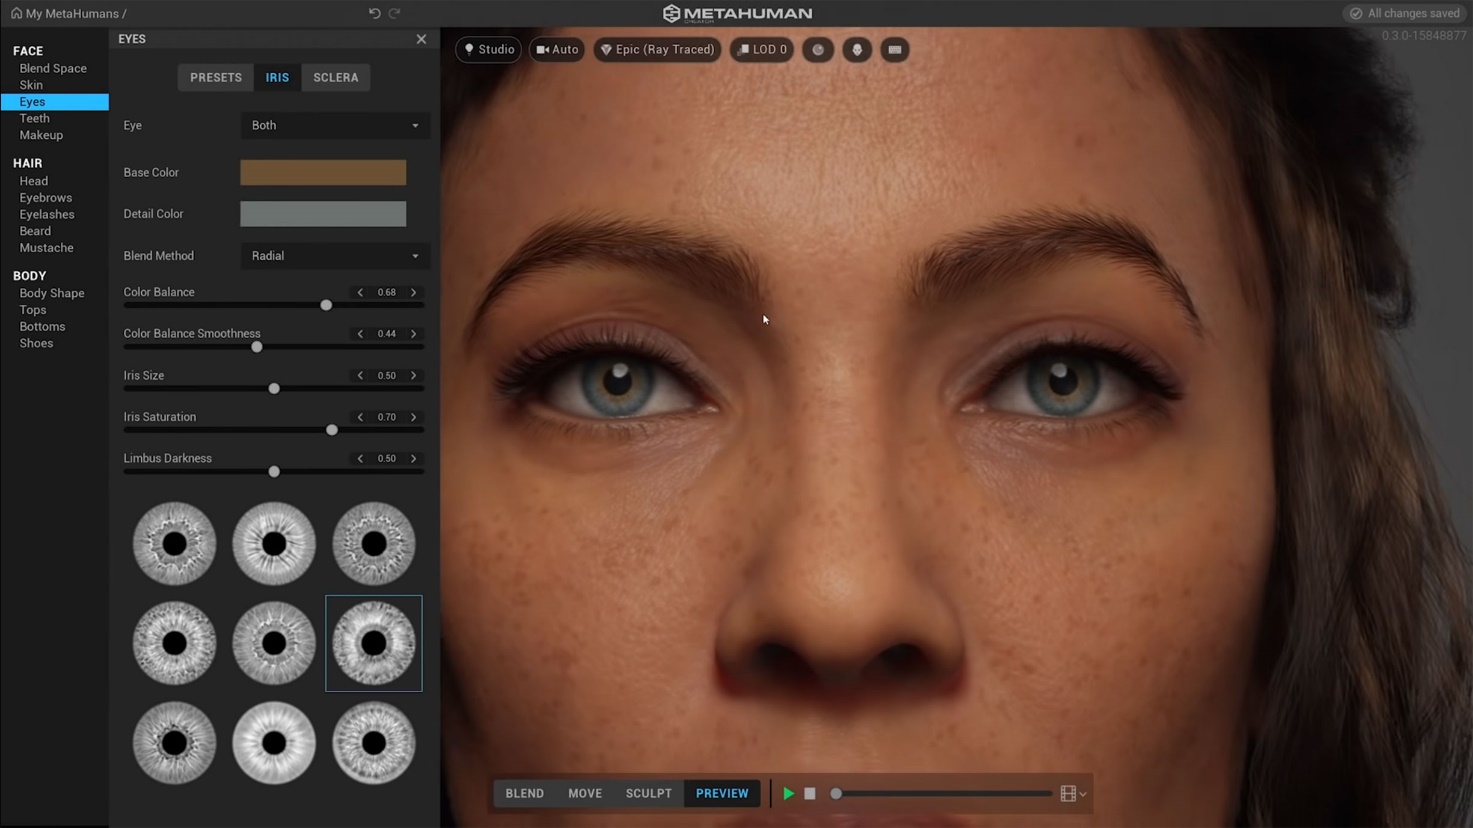
Task: Click the undo arrow in header
Action: (x=374, y=13)
